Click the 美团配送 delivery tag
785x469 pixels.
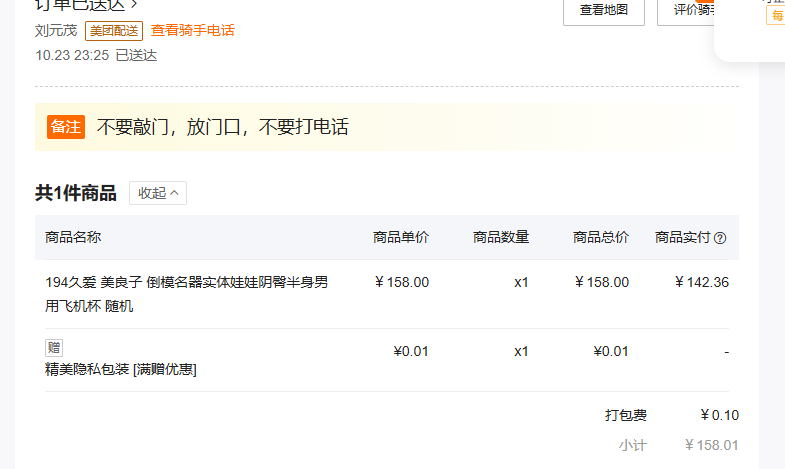pyautogui.click(x=115, y=30)
